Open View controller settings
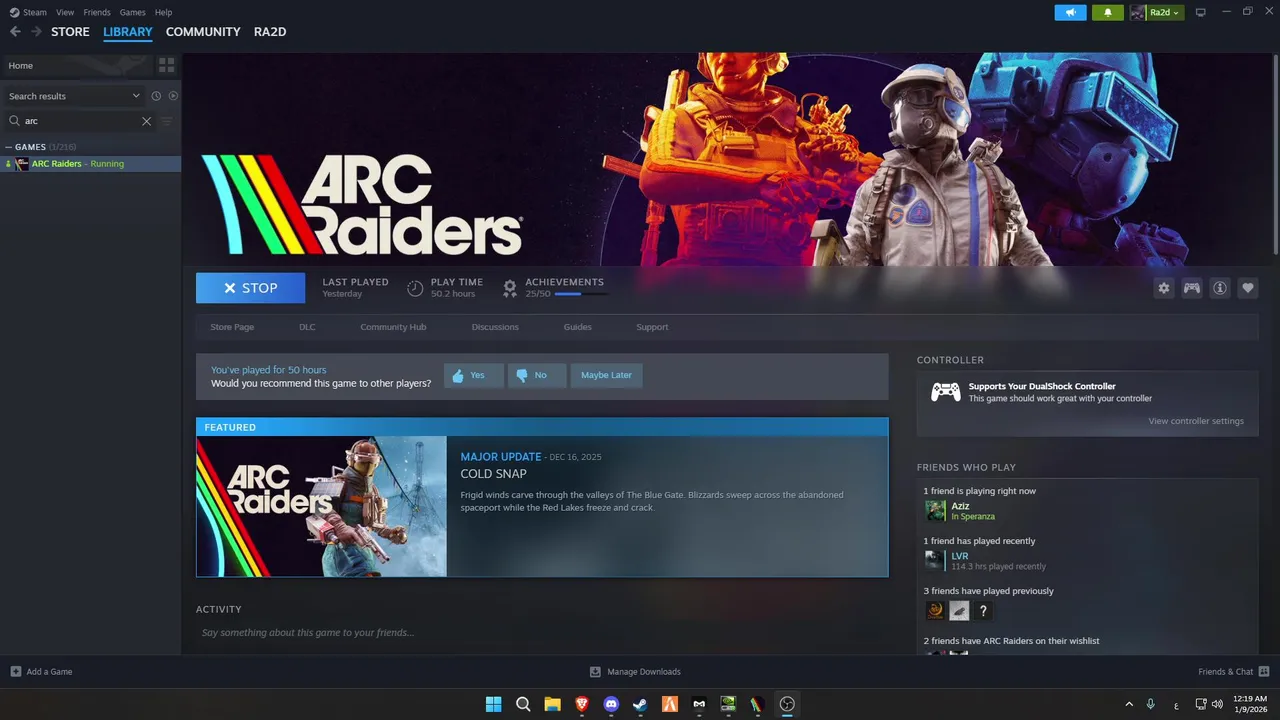The image size is (1280, 720). click(1196, 421)
